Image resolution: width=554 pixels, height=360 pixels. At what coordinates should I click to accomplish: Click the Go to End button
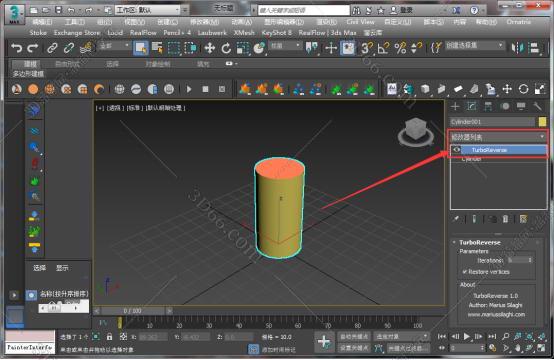click(492, 337)
